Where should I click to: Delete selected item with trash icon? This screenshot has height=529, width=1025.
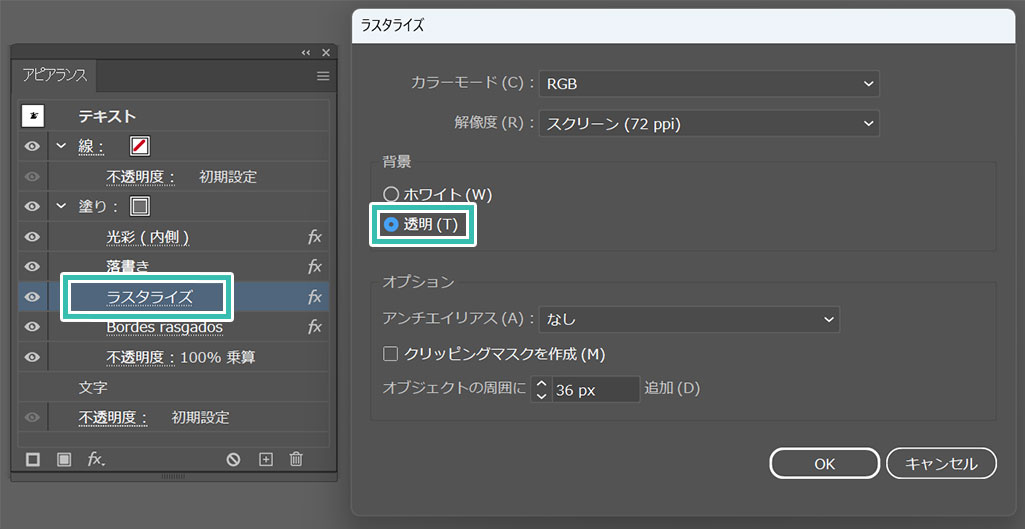(x=296, y=459)
